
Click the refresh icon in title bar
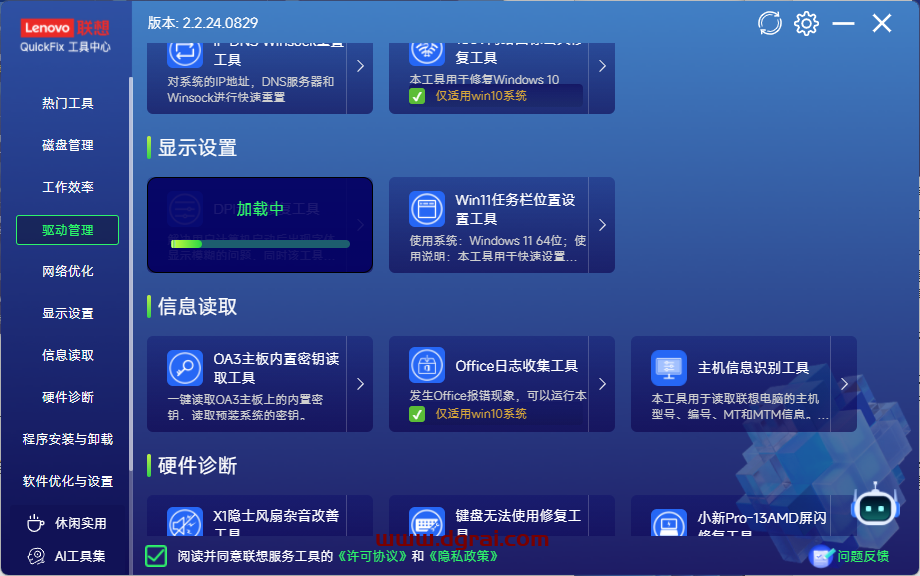(769, 23)
